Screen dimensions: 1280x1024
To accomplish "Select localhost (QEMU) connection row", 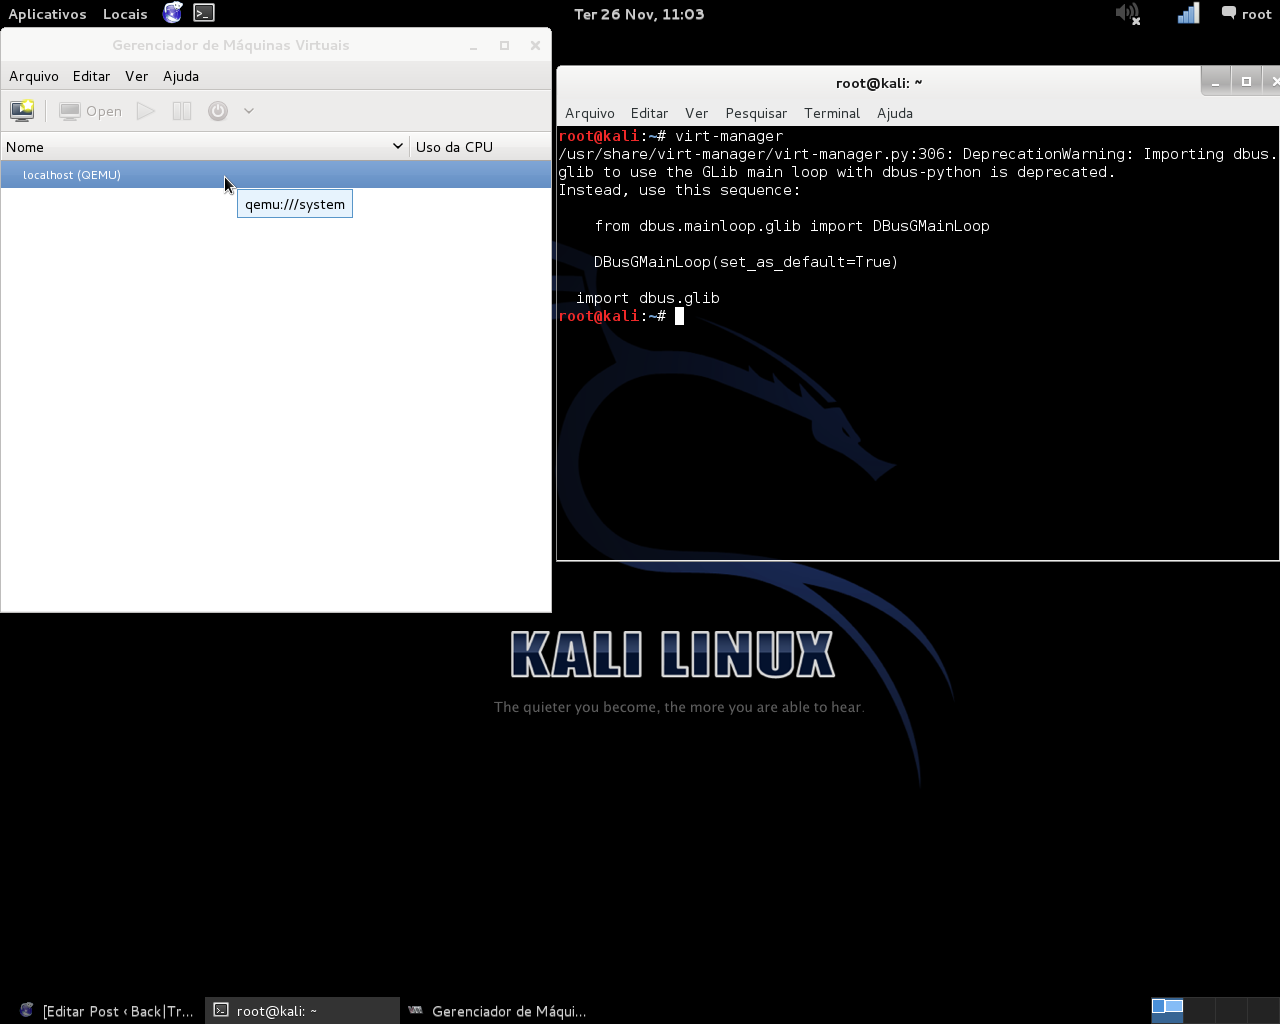I will [x=276, y=175].
